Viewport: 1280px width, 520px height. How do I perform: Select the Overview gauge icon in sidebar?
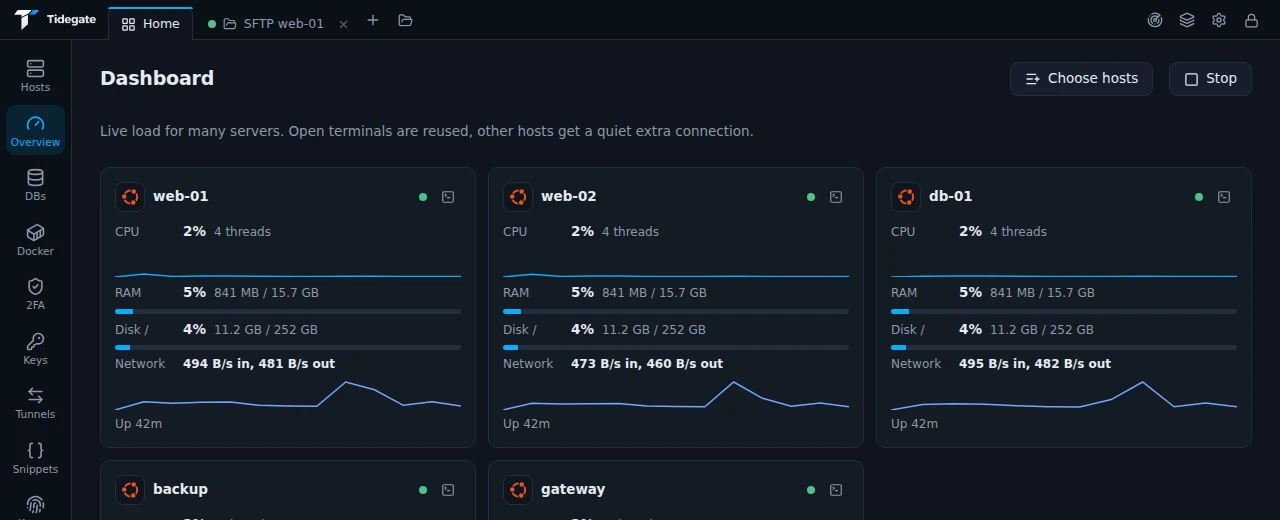(35, 123)
